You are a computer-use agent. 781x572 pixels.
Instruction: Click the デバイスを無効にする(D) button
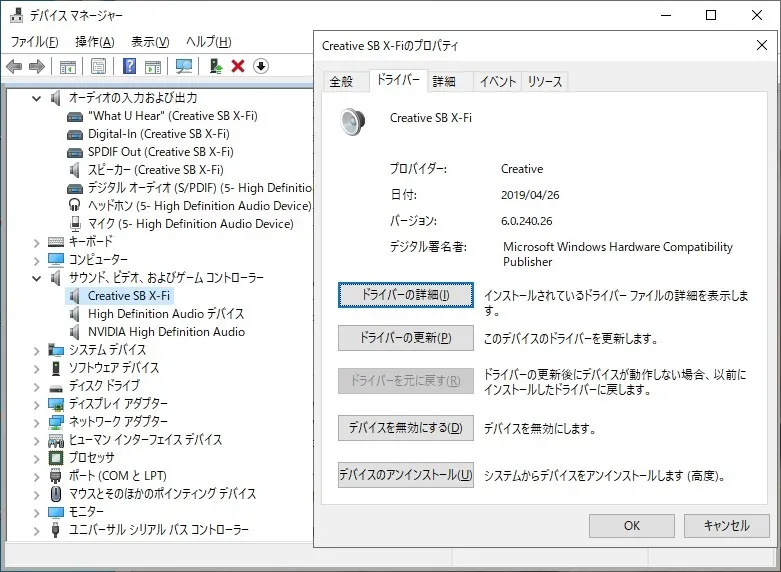tap(405, 428)
